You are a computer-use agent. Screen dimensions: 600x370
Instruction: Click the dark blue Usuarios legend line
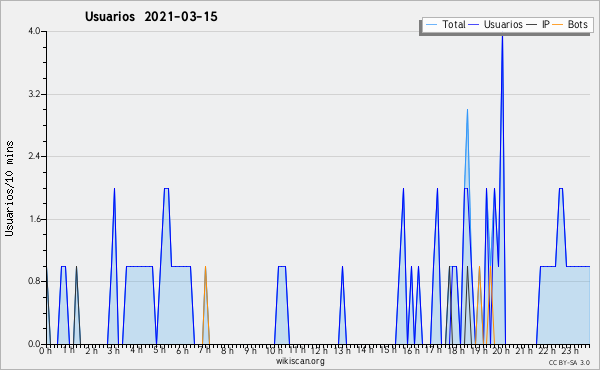[x=474, y=25]
